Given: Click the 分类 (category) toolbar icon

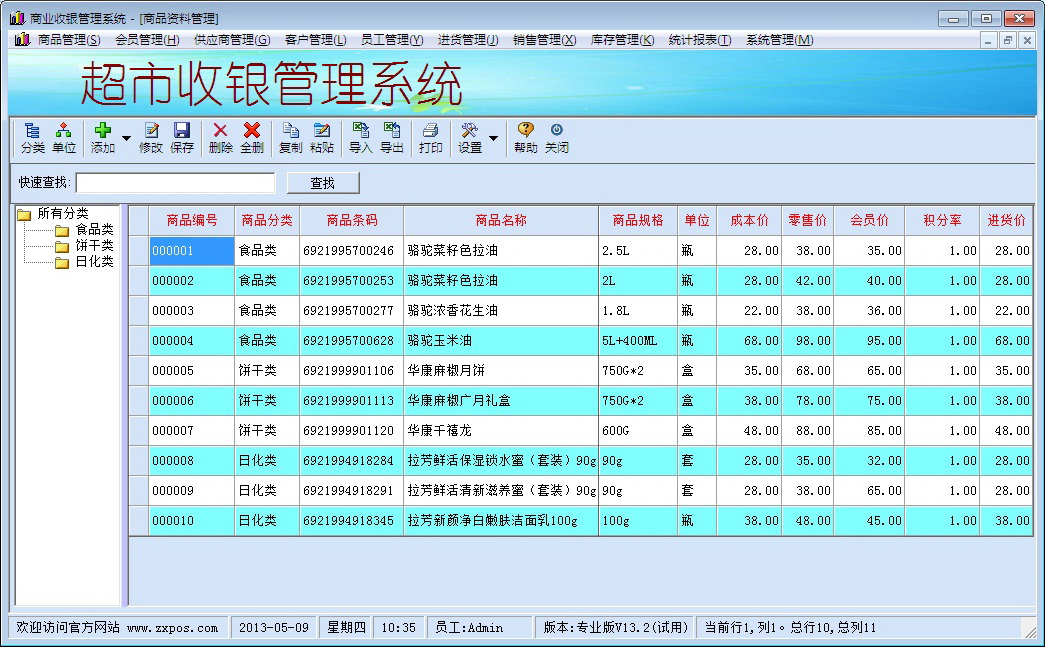Looking at the screenshot, I should (x=32, y=137).
